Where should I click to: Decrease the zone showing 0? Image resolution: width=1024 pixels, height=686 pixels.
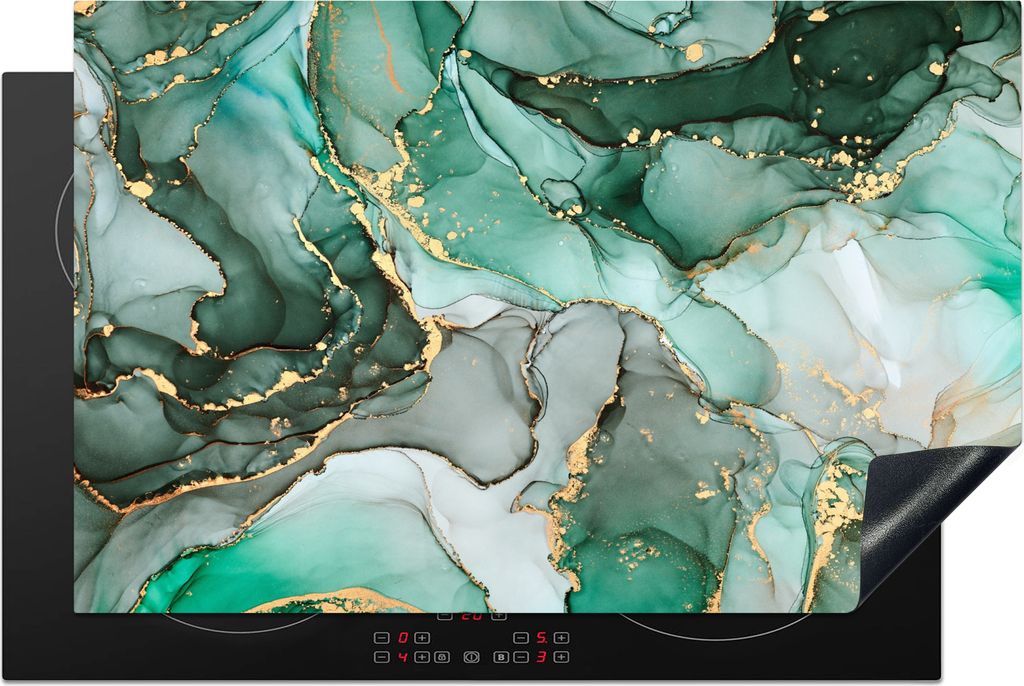(382, 638)
